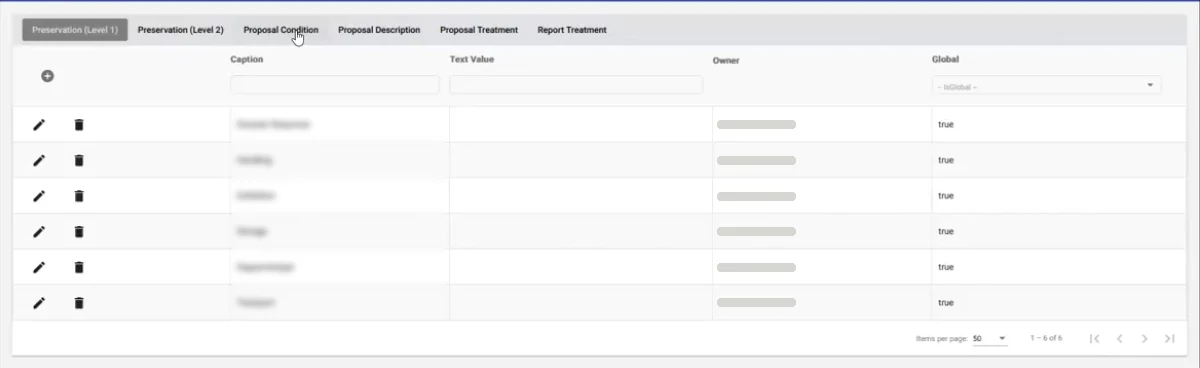Focus the Text Value filter field
The image size is (1200, 368).
576,86
